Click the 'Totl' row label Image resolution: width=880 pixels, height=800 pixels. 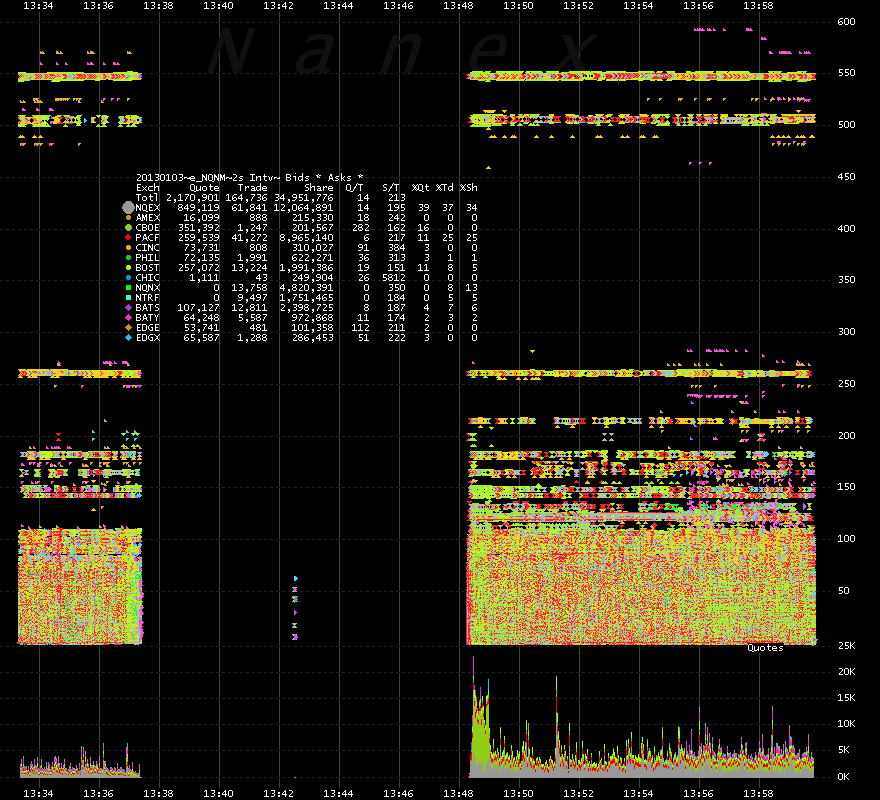point(147,198)
